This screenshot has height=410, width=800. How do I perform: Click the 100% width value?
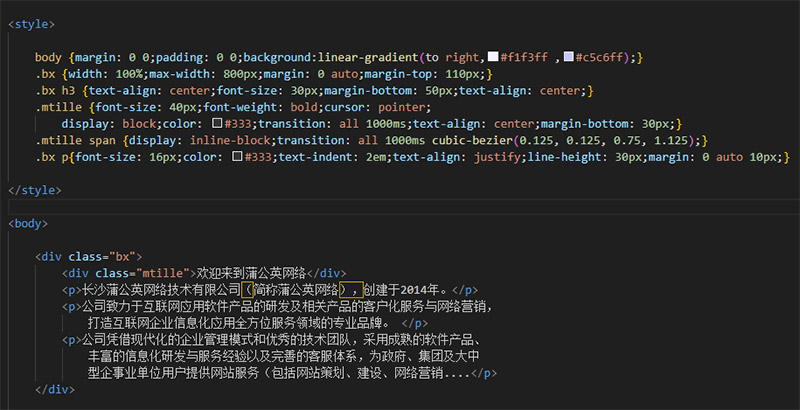pyautogui.click(x=129, y=74)
